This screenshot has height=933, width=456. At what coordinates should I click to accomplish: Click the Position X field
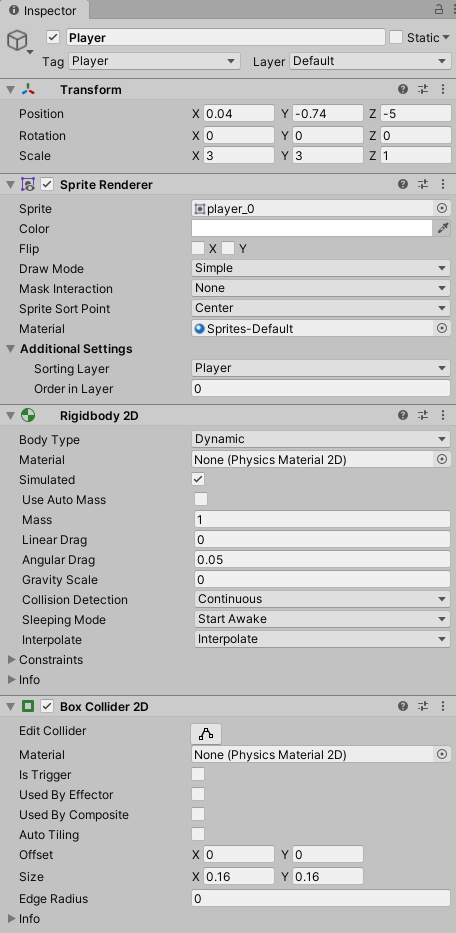coord(239,114)
